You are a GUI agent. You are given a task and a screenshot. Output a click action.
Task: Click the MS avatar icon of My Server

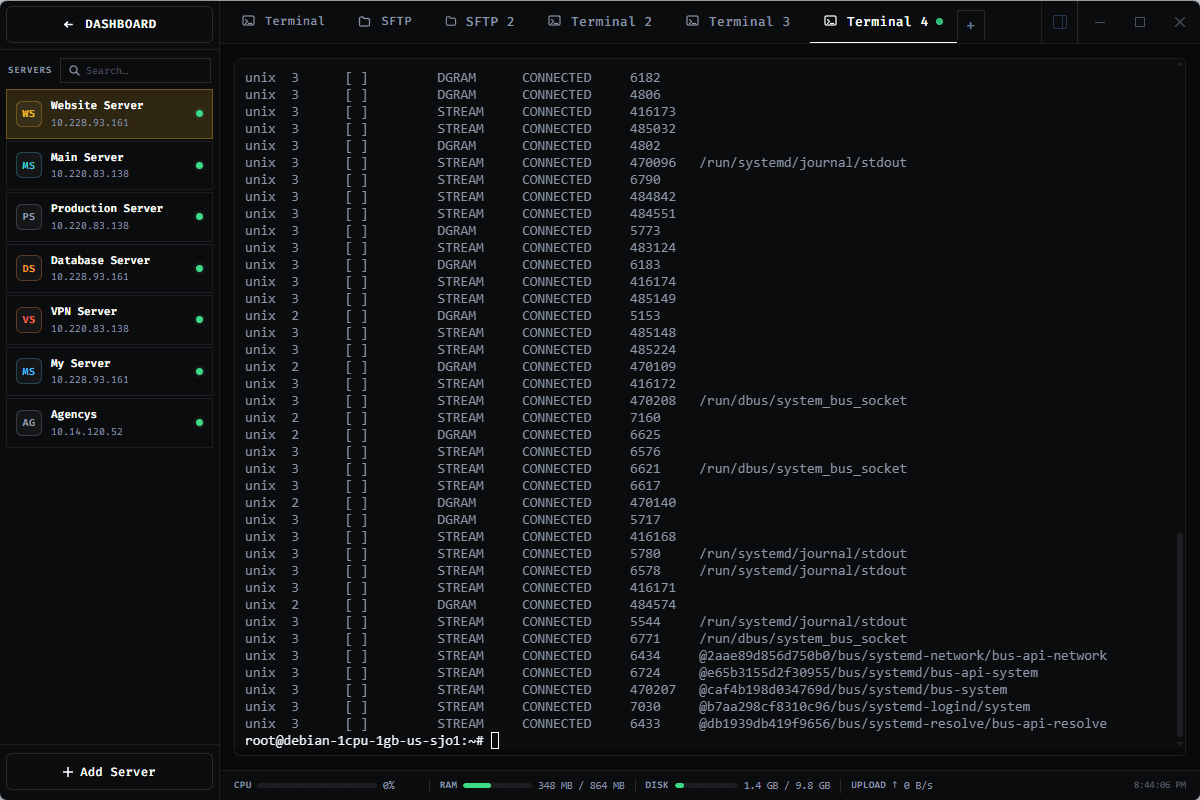pos(29,371)
